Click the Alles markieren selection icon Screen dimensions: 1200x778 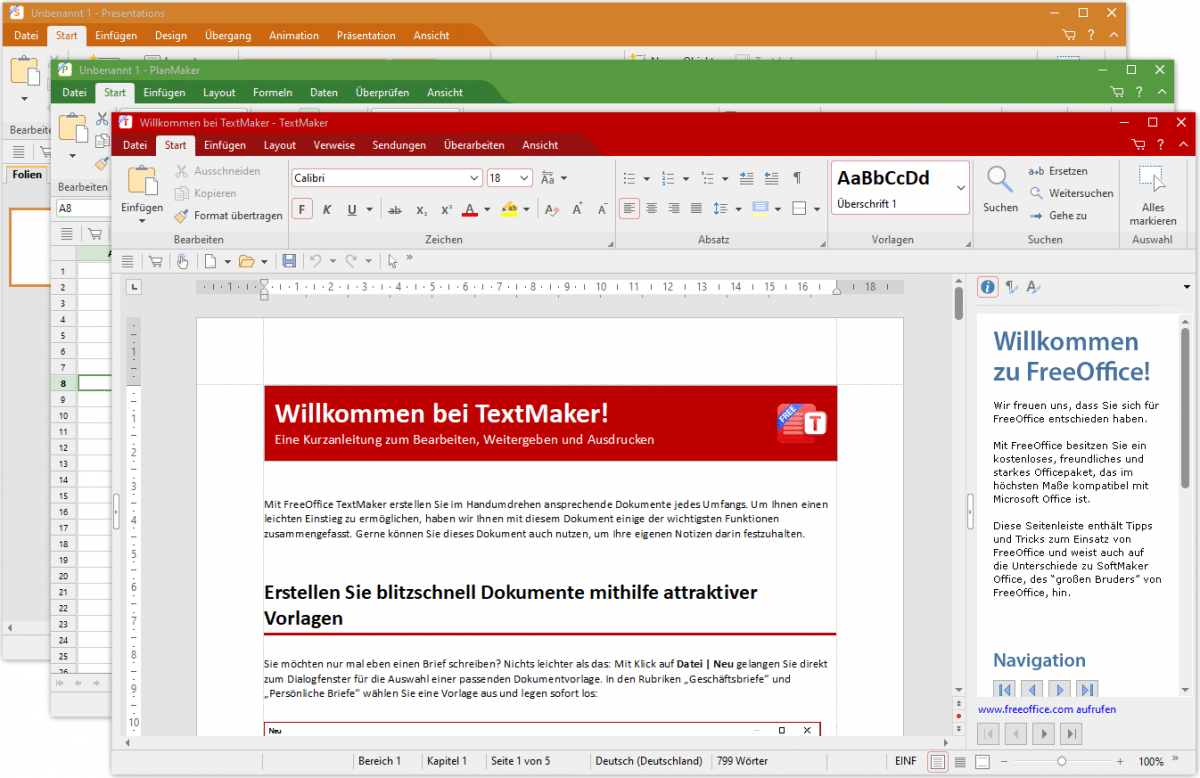pyautogui.click(x=1152, y=181)
